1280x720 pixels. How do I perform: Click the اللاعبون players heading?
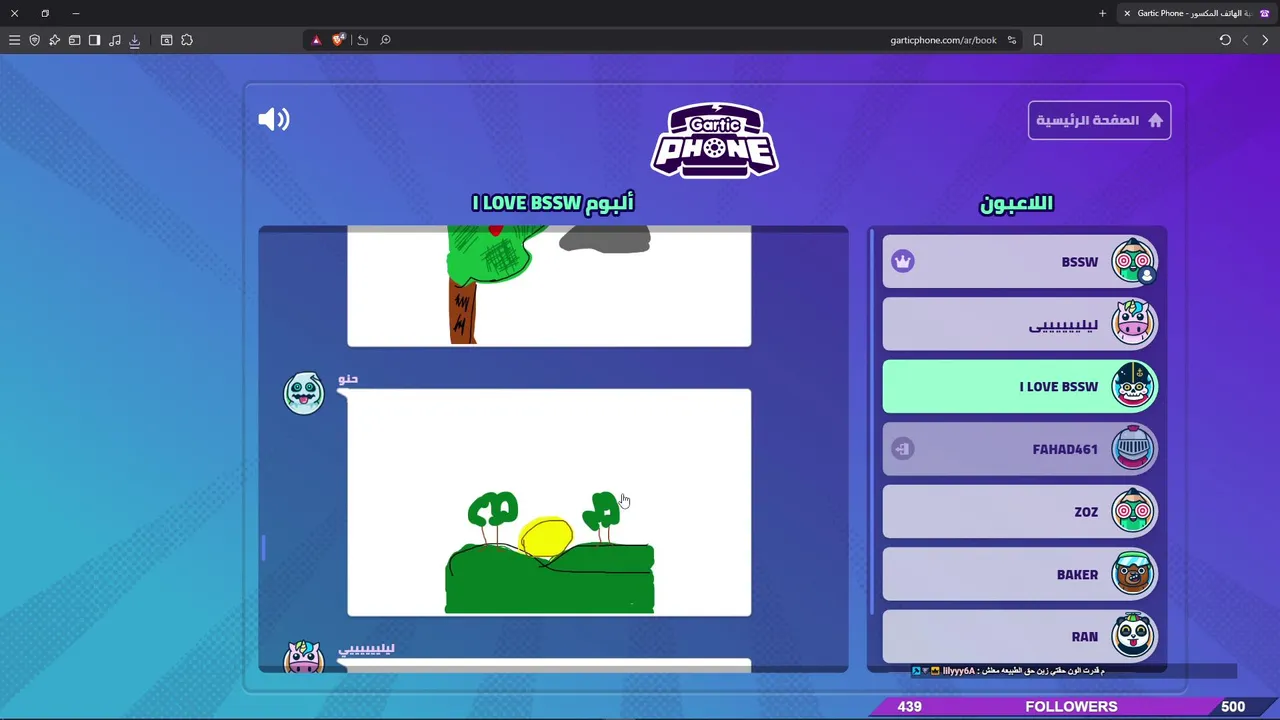pos(1016,203)
